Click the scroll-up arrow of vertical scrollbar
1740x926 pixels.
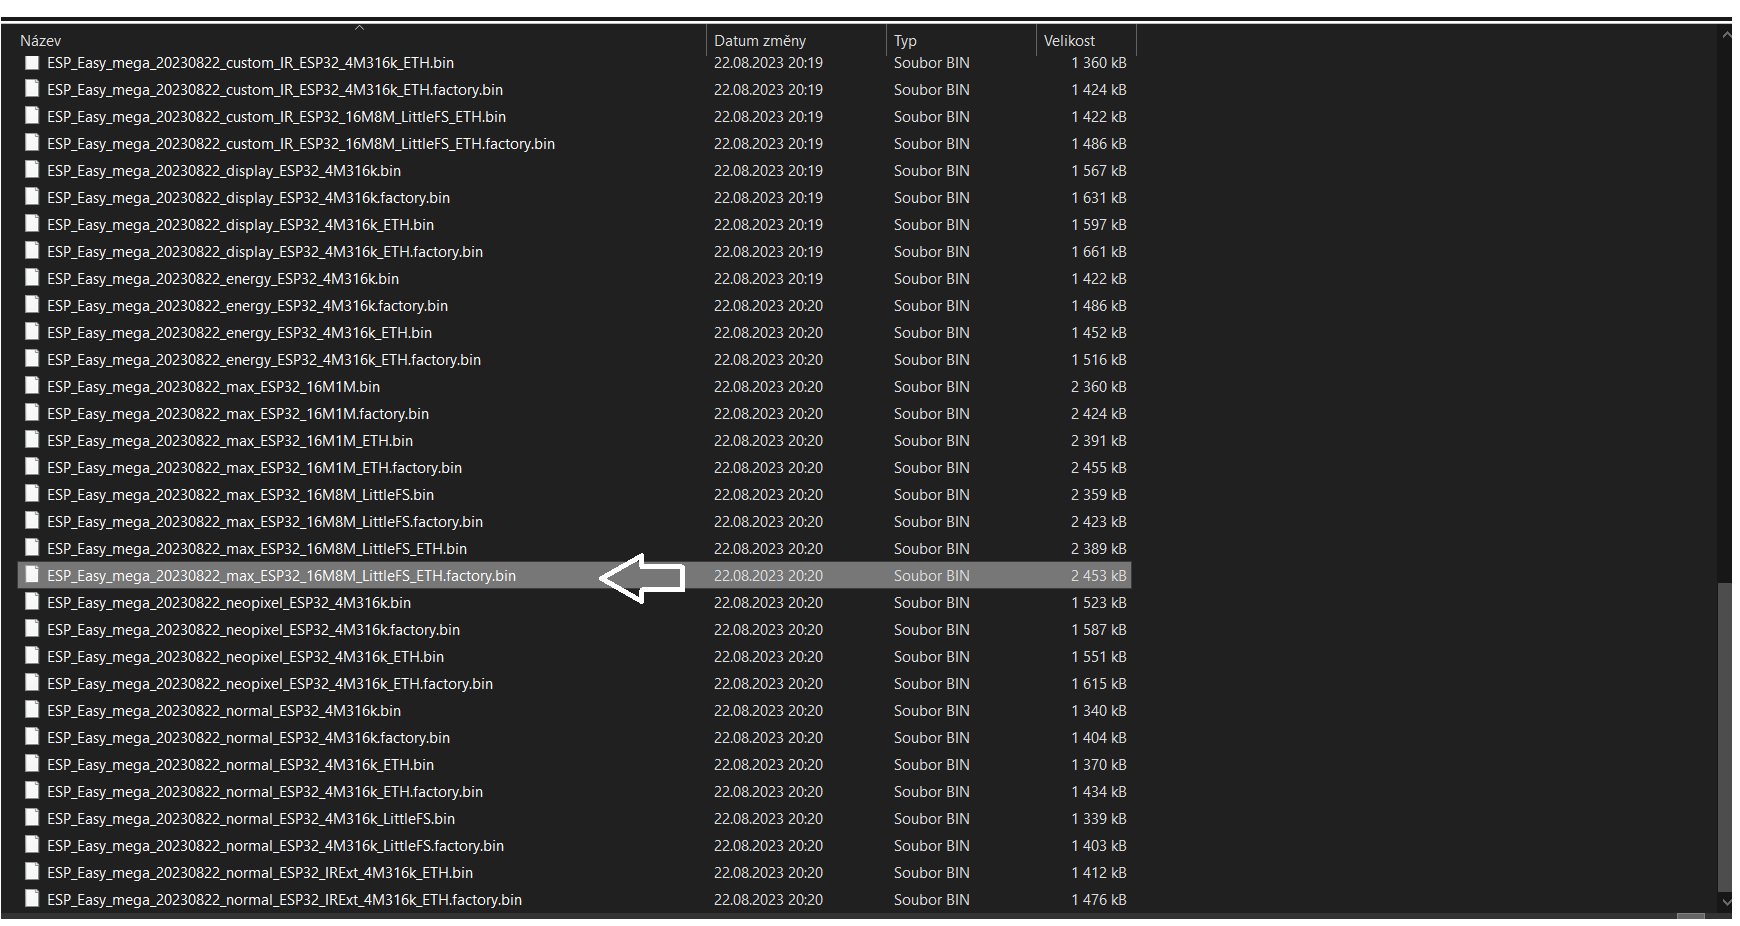point(1726,35)
